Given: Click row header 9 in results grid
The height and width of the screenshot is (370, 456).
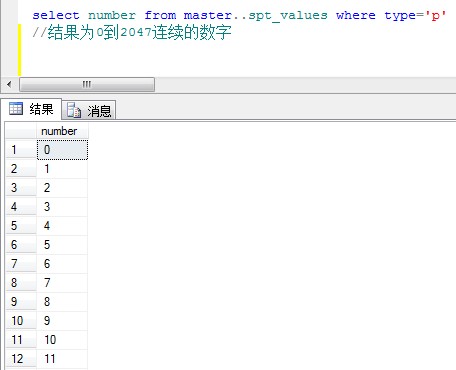Looking at the screenshot, I should click(21, 302).
